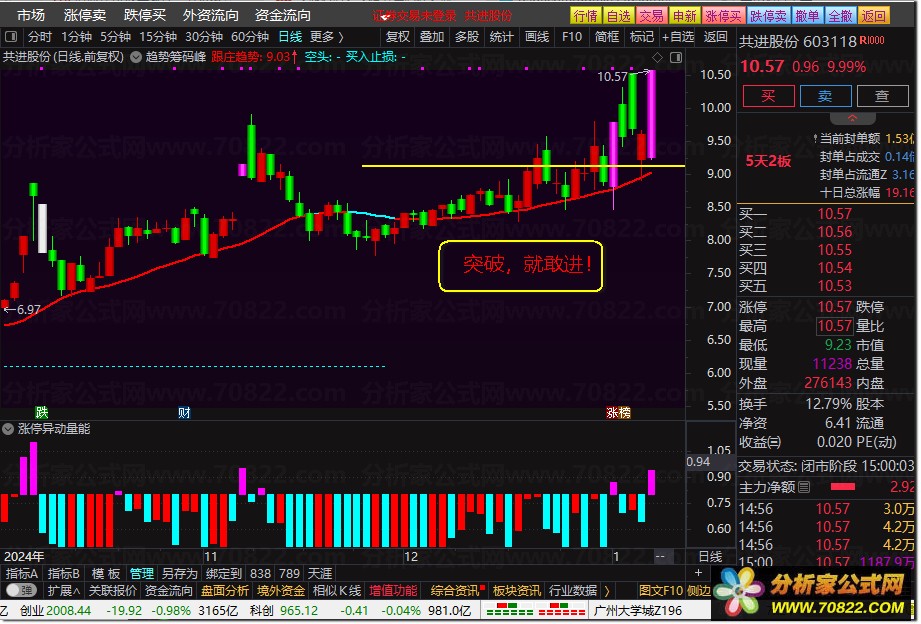Viewport: 921px width, 624px height.
Task: Open the 涨停卖 menu item
Action: click(x=85, y=15)
